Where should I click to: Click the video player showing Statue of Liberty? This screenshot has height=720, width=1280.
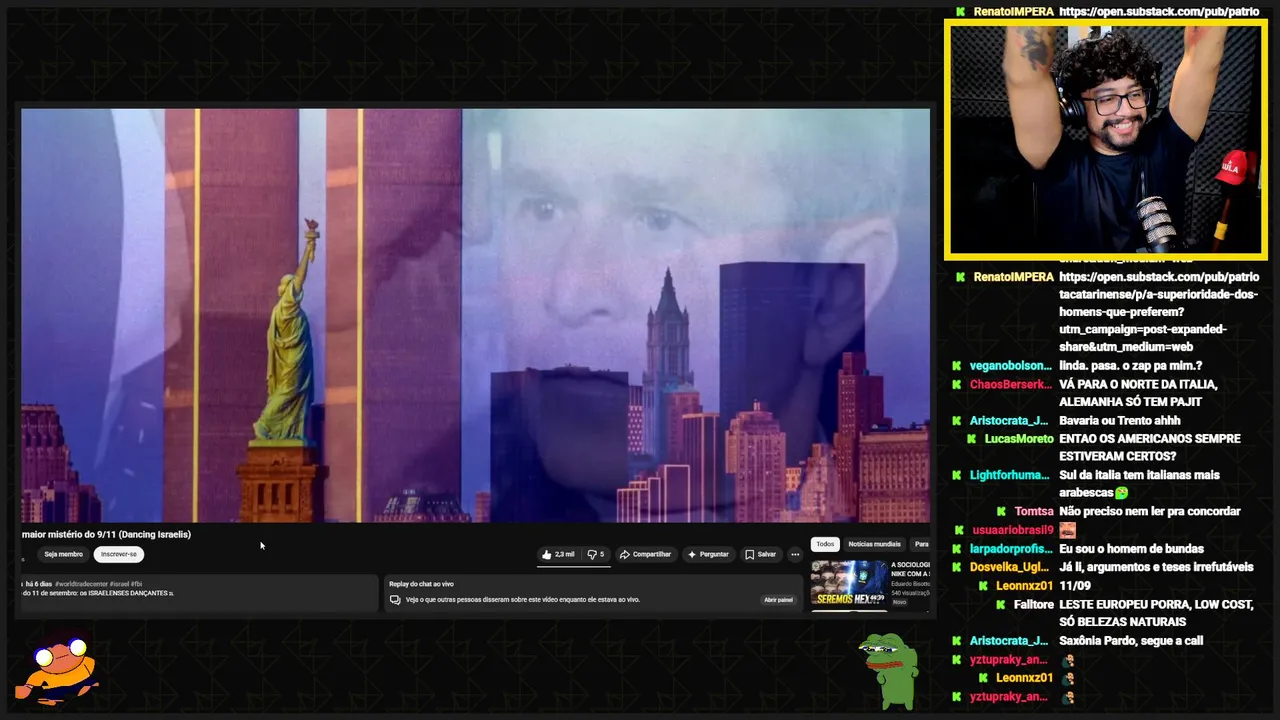(475, 315)
